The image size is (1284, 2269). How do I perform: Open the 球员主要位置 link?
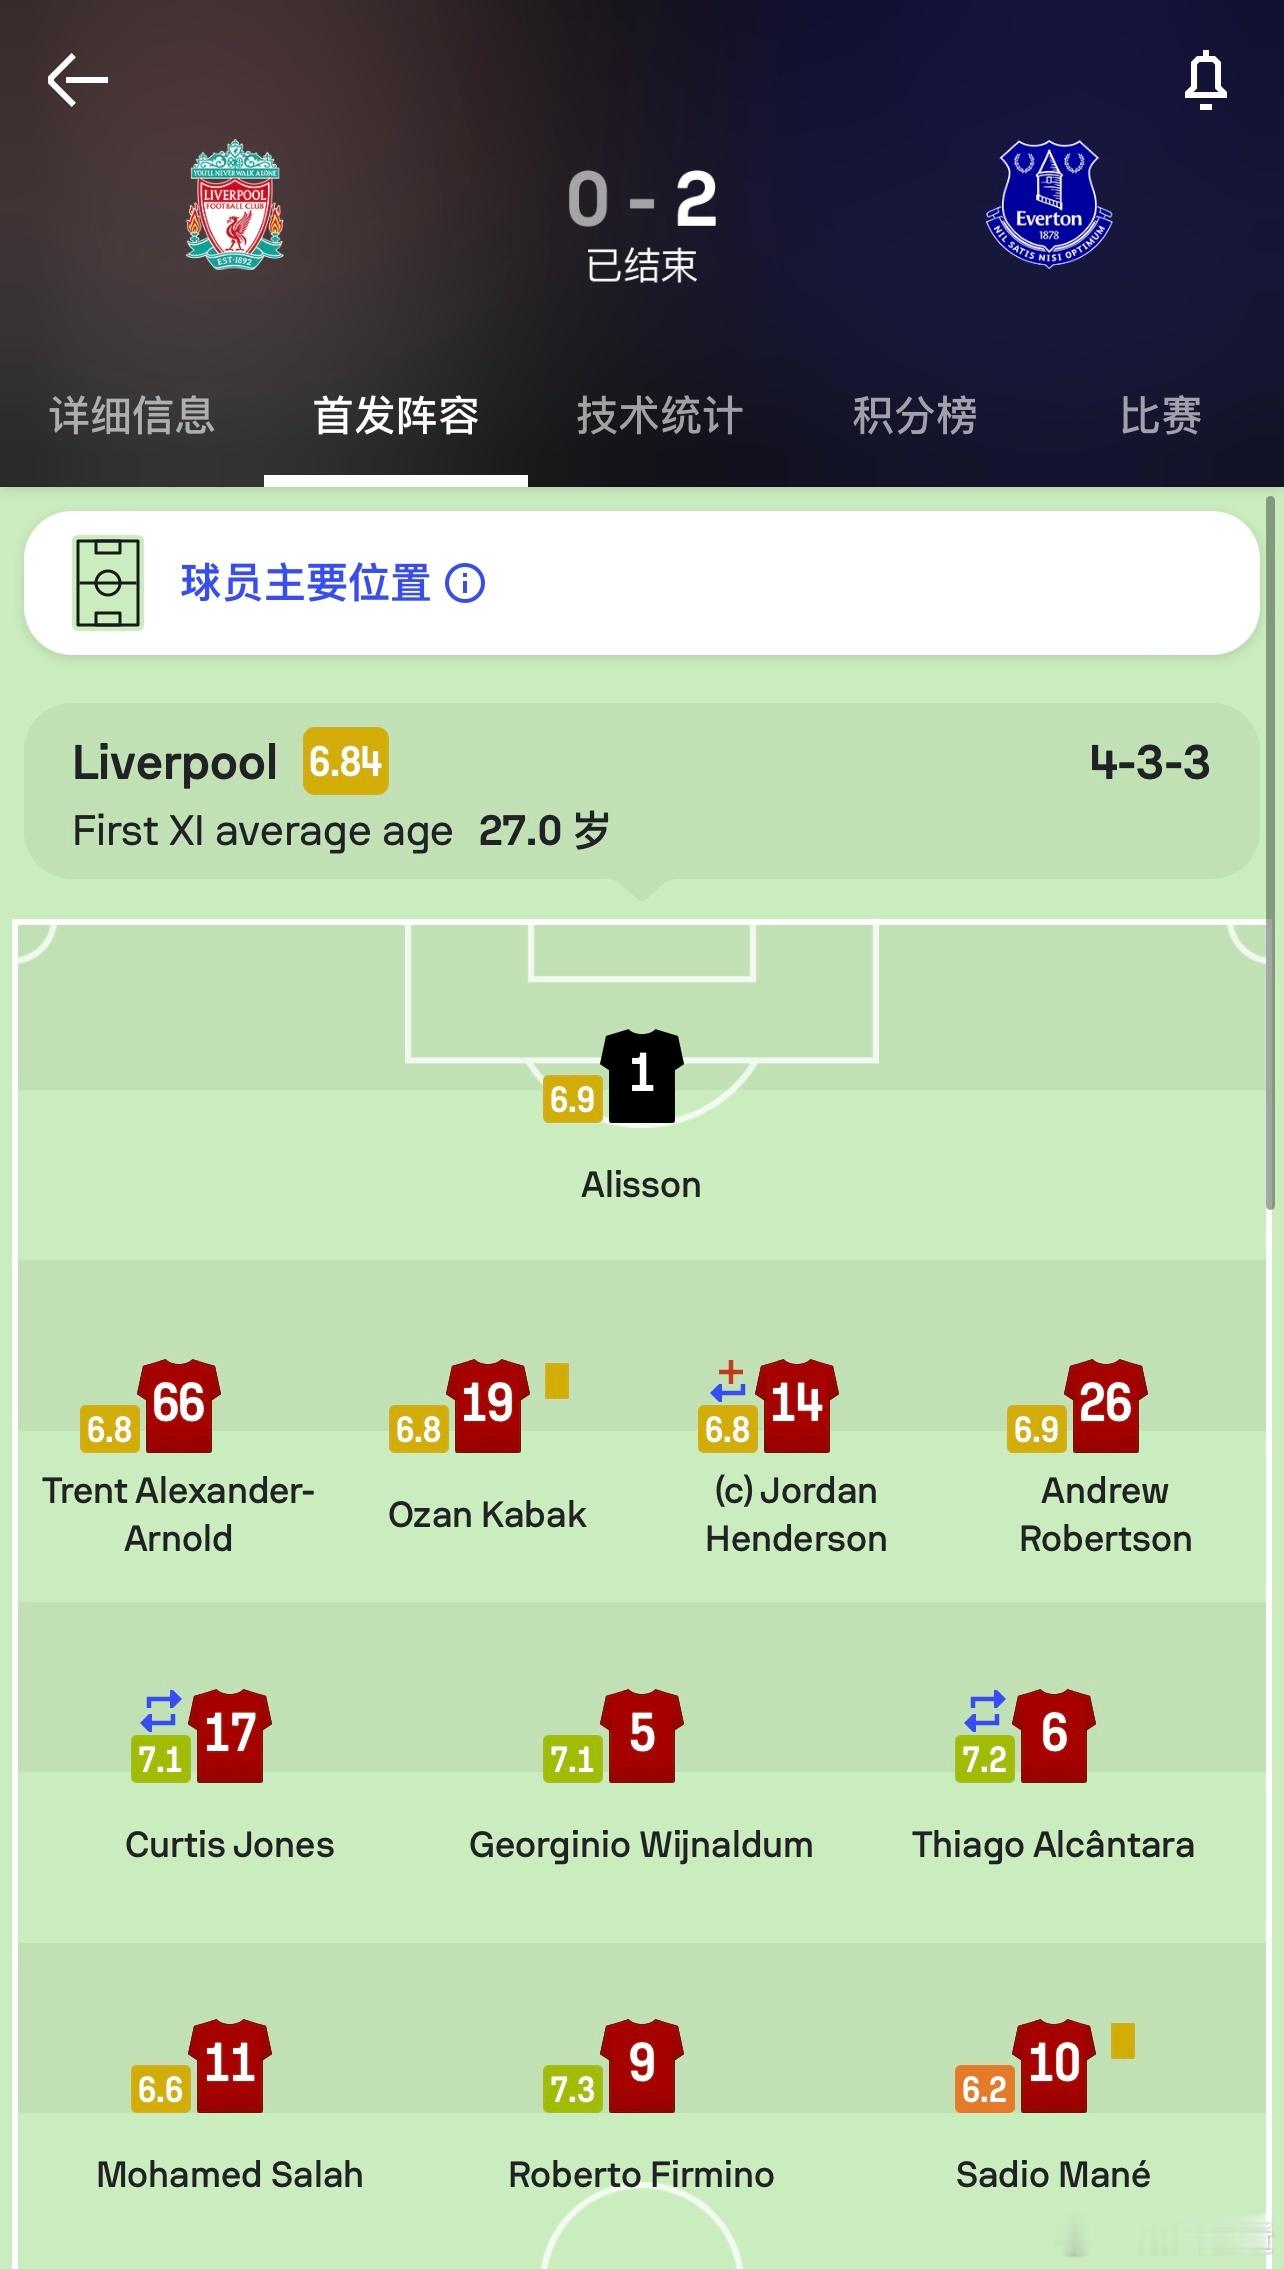tap(306, 583)
